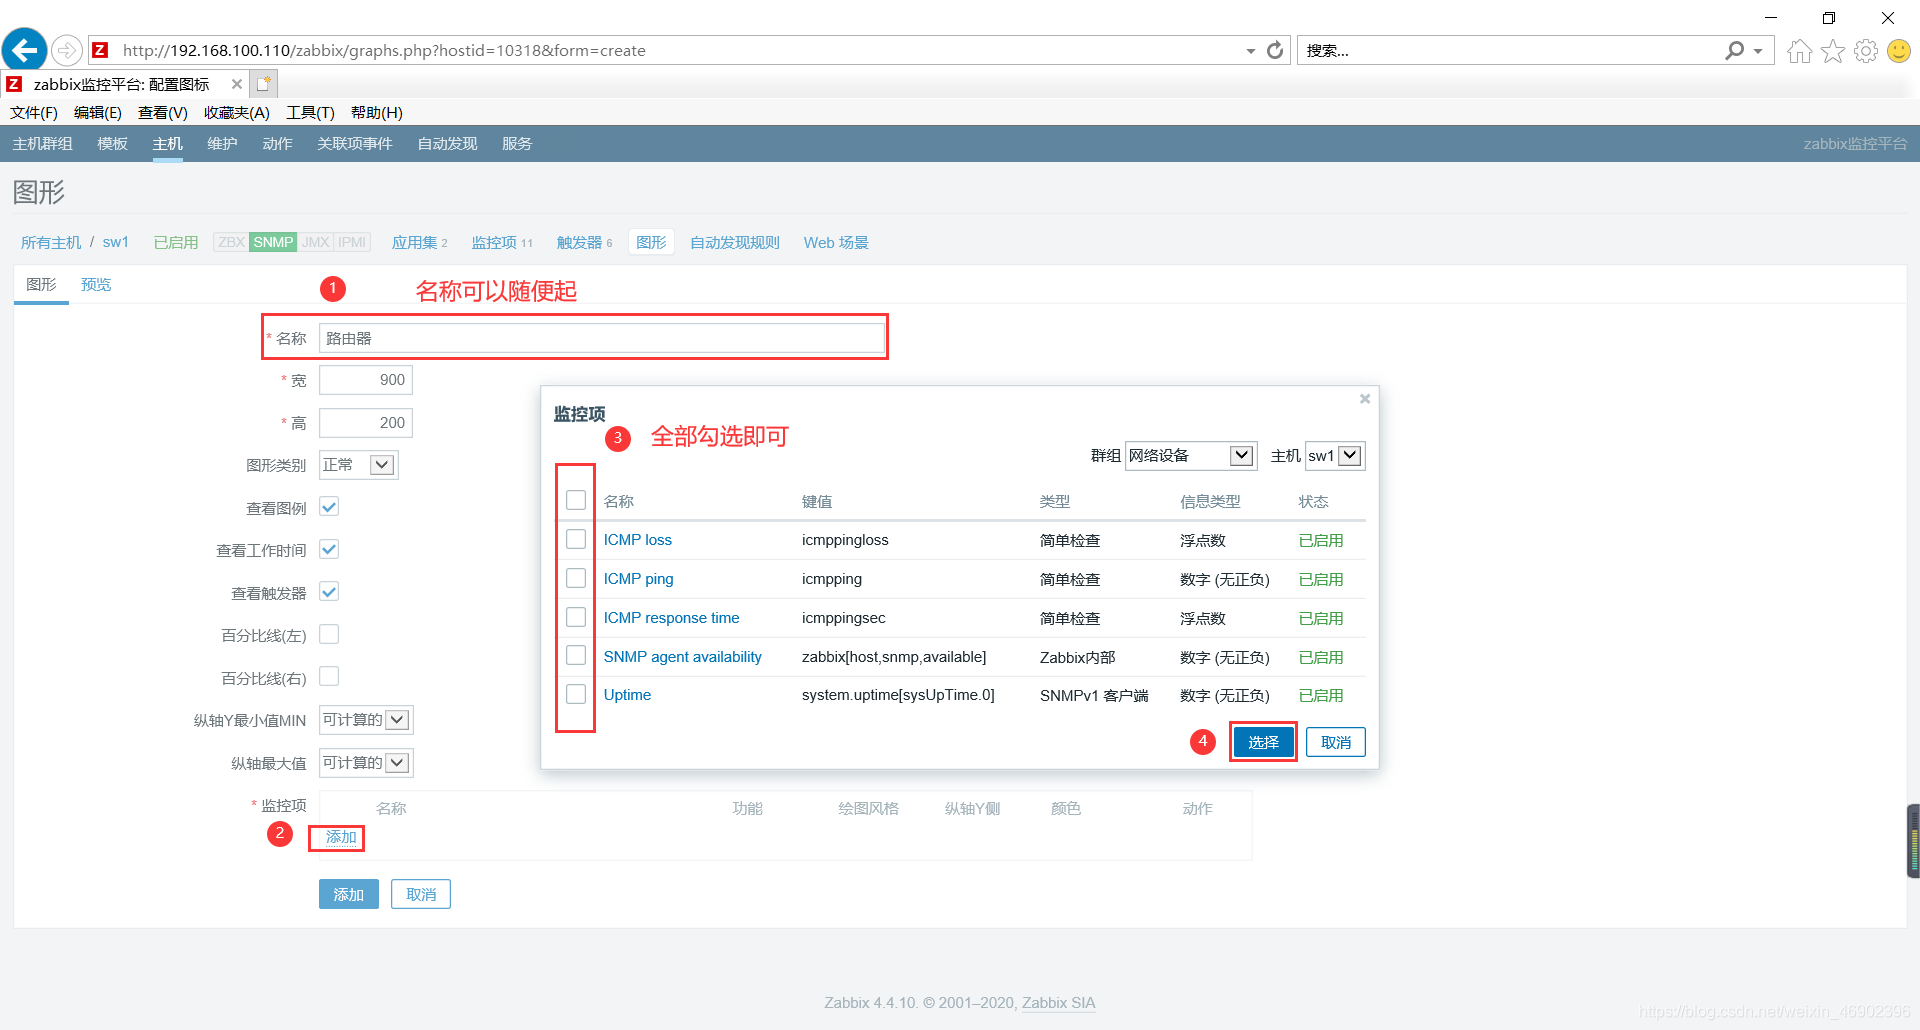
Task: Enable the 百分比线(左) checkbox
Action: [329, 634]
